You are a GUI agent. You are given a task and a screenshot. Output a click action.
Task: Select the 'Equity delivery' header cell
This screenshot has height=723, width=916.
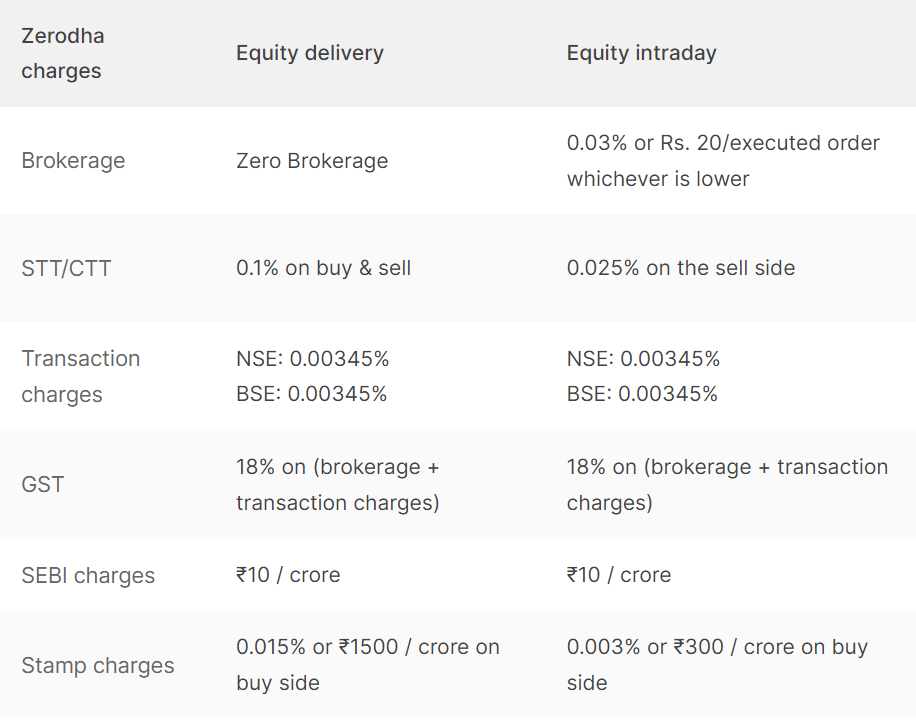point(310,53)
